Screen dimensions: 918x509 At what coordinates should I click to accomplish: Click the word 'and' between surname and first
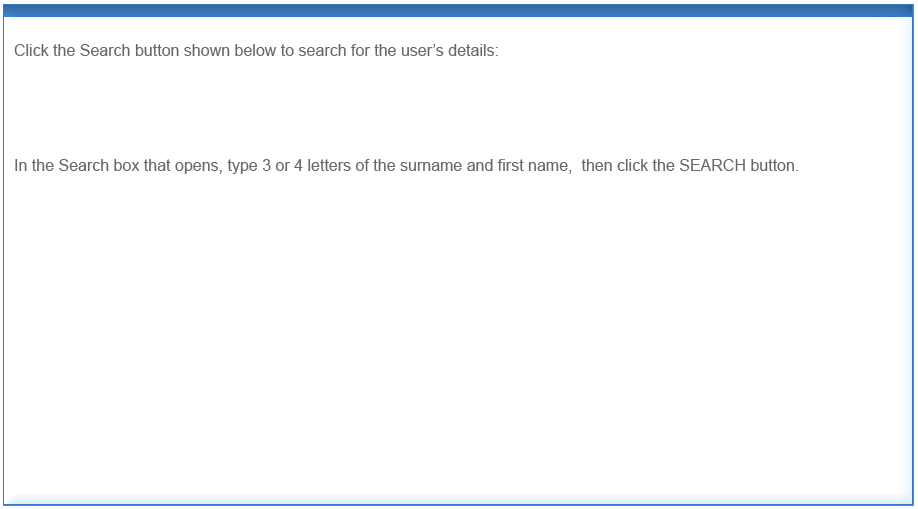point(479,166)
